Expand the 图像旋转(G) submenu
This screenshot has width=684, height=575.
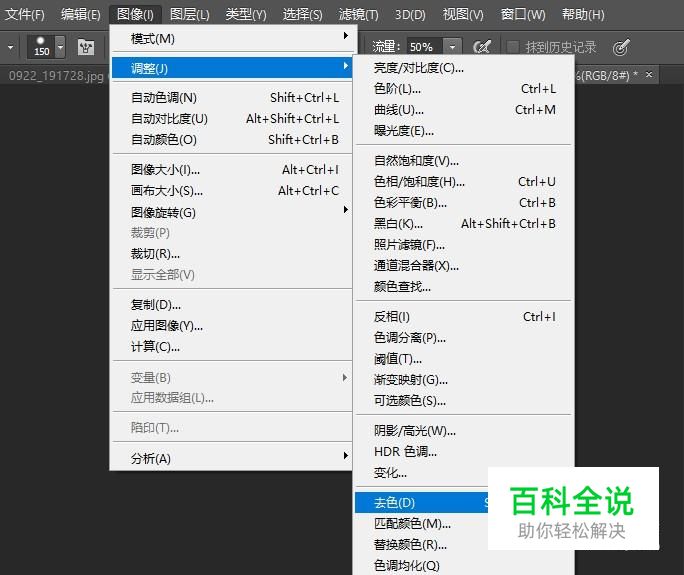[232, 212]
